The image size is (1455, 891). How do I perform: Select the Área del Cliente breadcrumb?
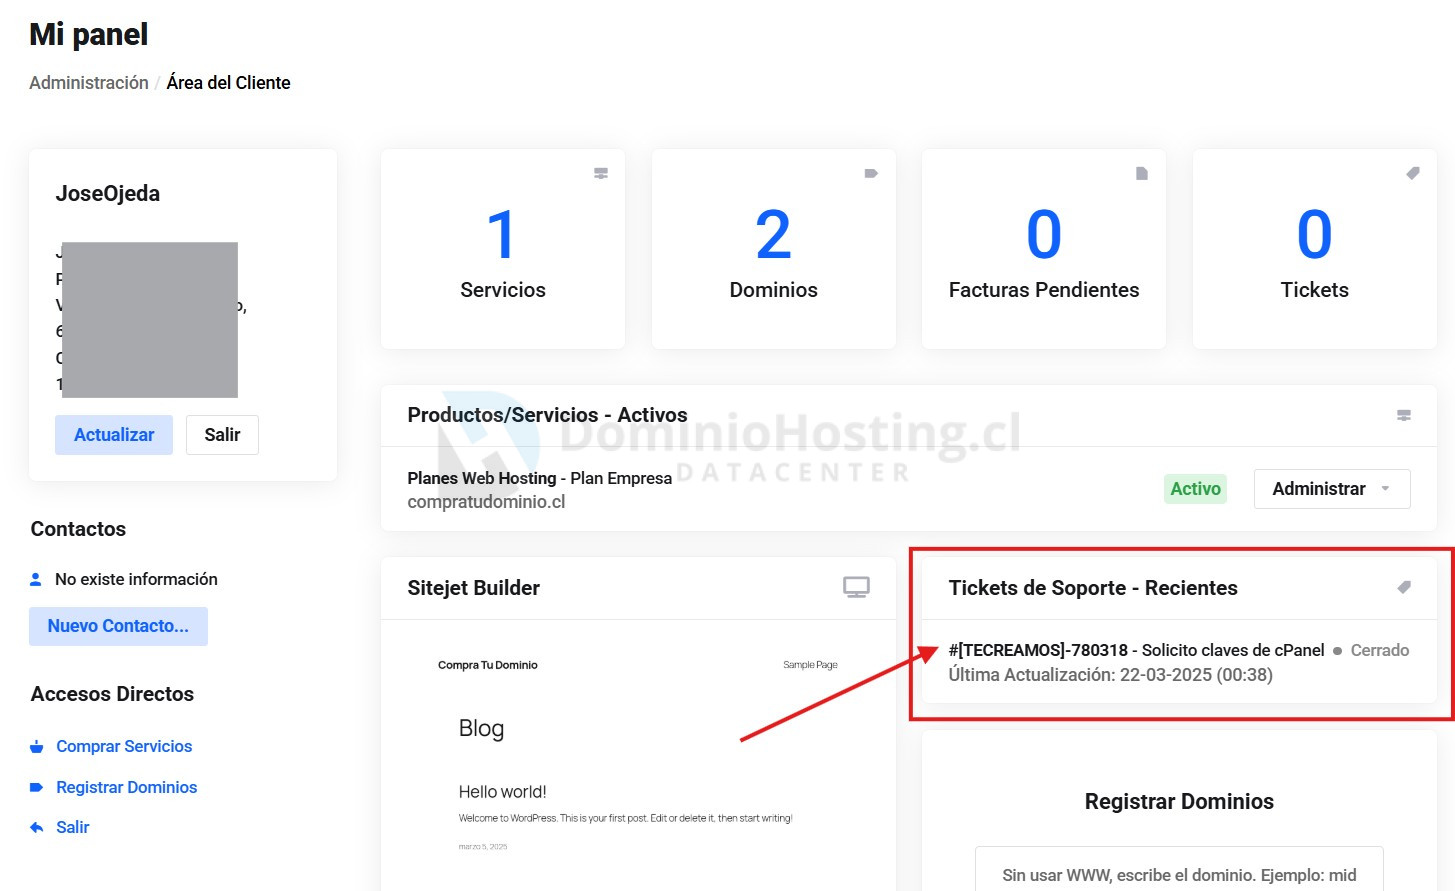click(228, 83)
